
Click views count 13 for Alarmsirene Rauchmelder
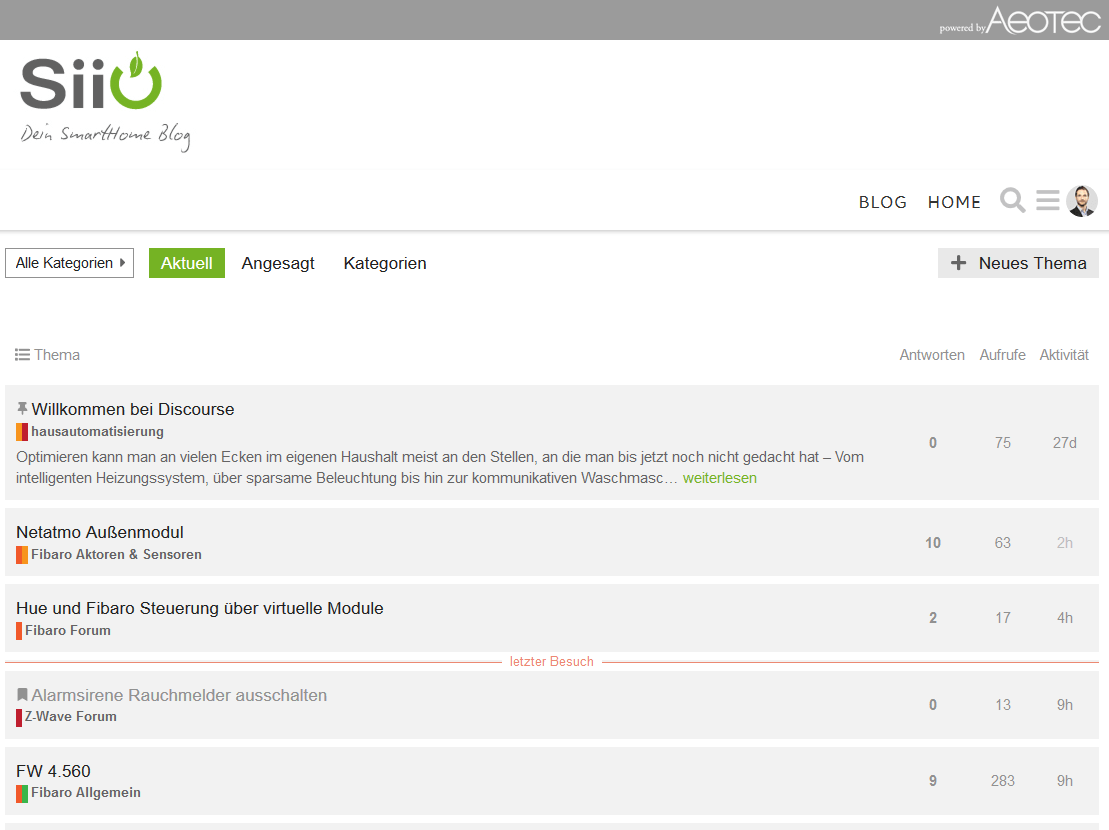point(1002,705)
